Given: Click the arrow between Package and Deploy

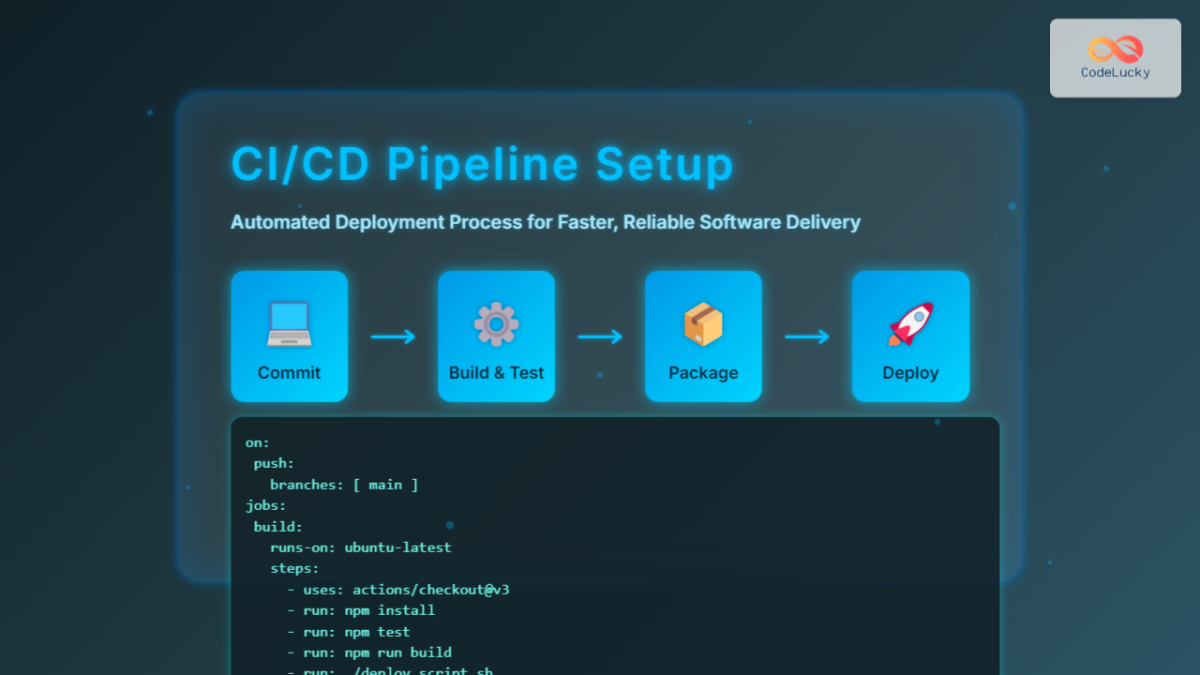Looking at the screenshot, I should (807, 337).
